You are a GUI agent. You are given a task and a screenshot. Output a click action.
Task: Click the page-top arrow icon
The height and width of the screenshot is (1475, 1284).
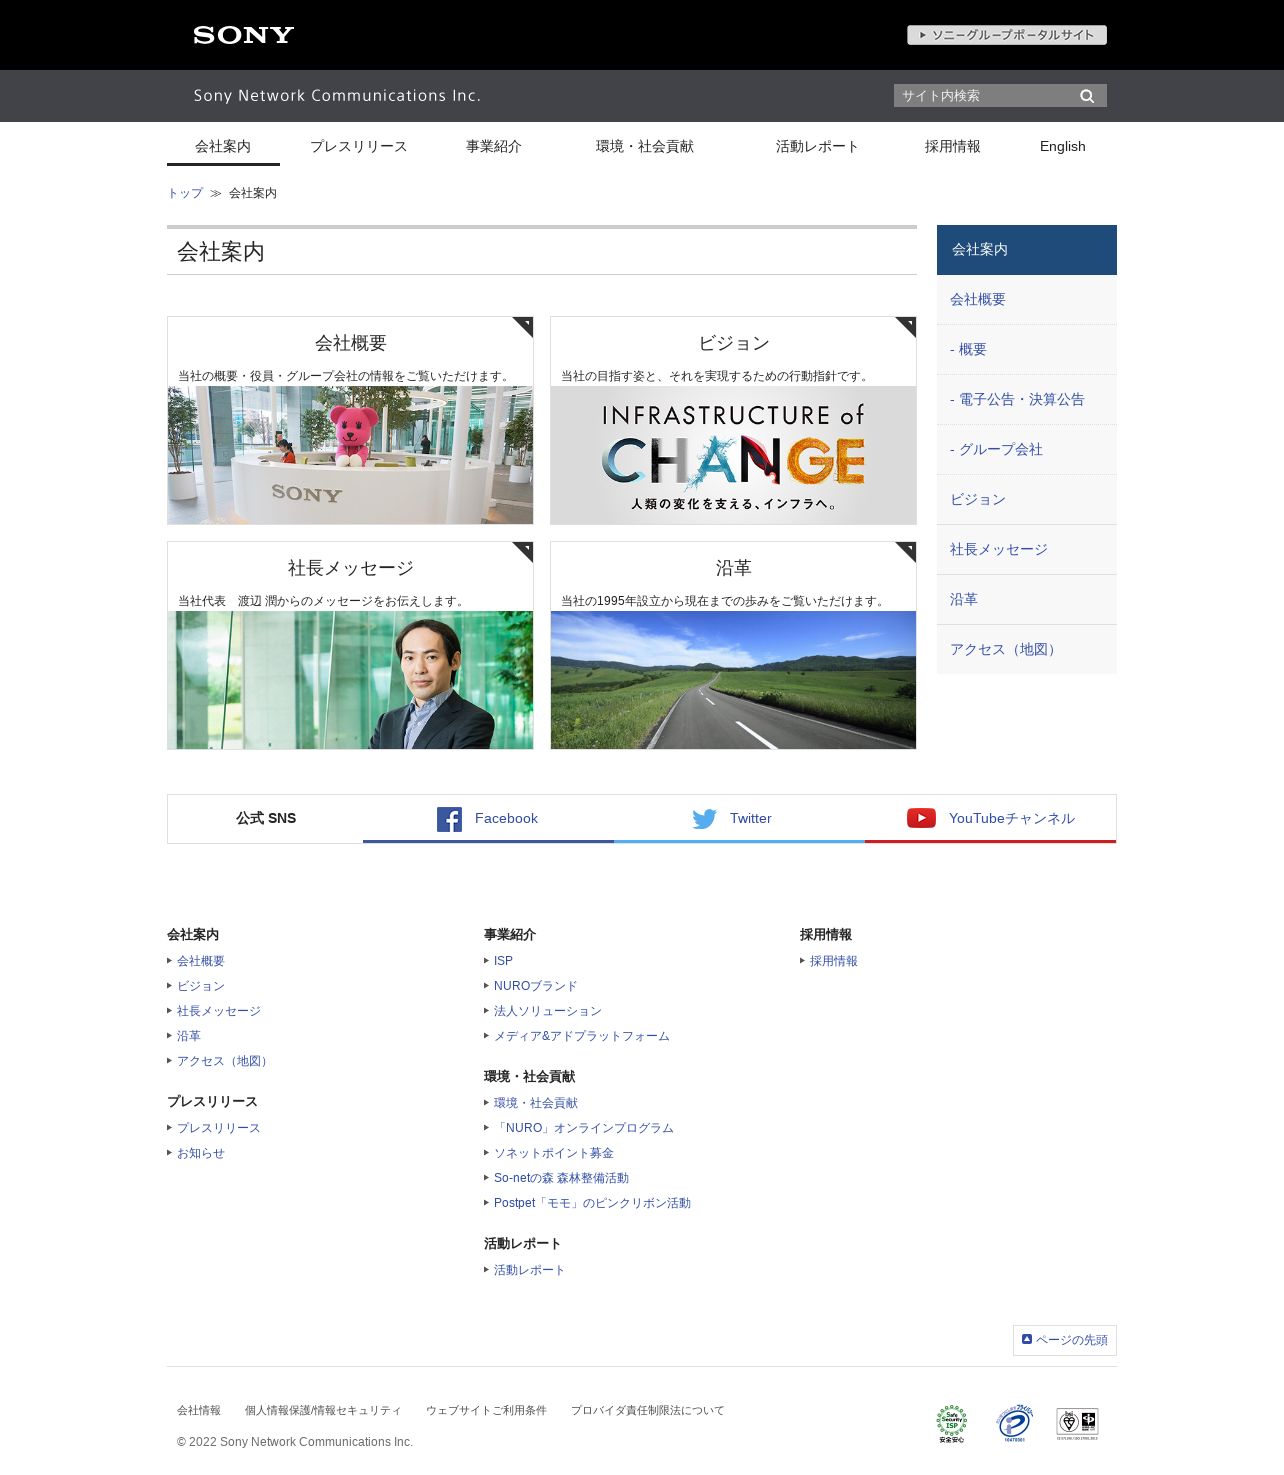click(x=1026, y=1339)
